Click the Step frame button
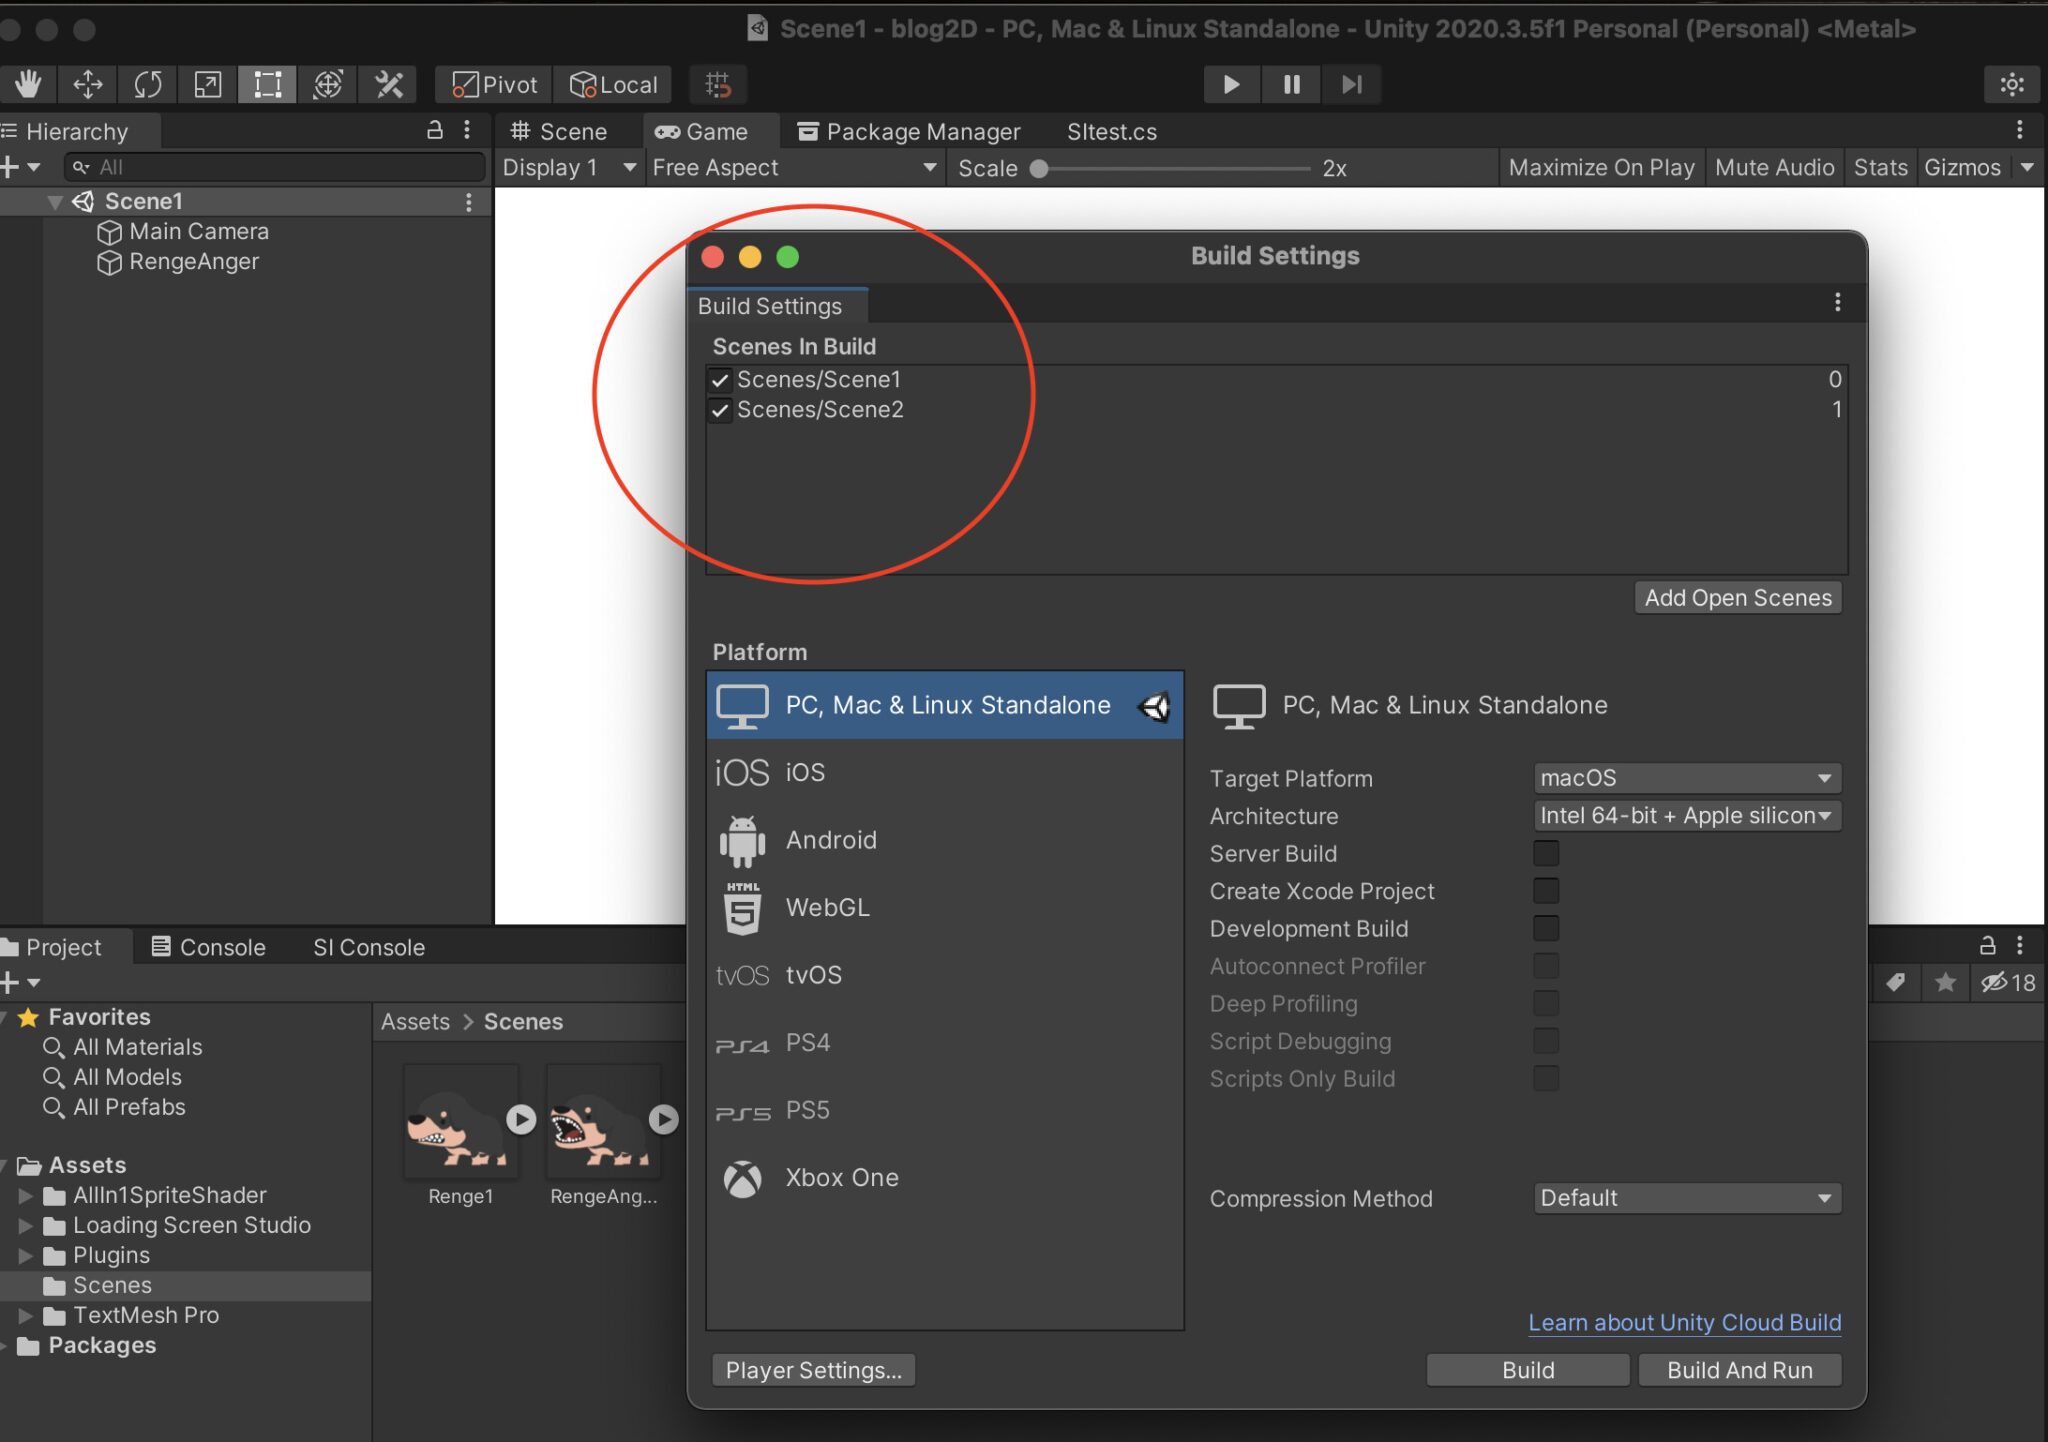The height and width of the screenshot is (1442, 2048). tap(1351, 85)
